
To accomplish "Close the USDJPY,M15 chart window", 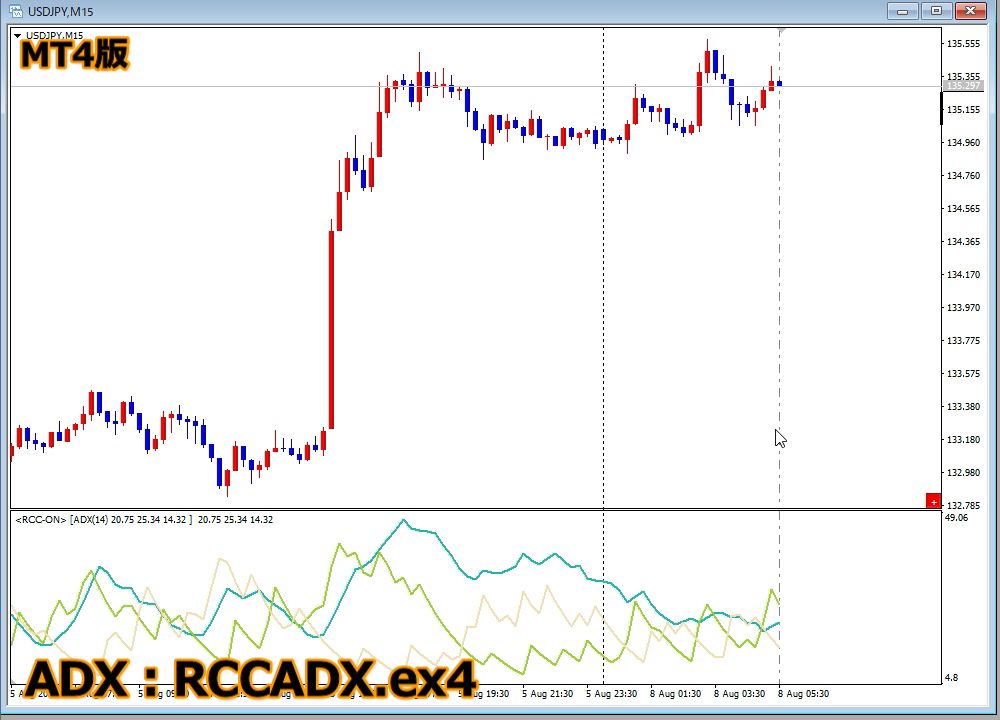I will coord(970,10).
